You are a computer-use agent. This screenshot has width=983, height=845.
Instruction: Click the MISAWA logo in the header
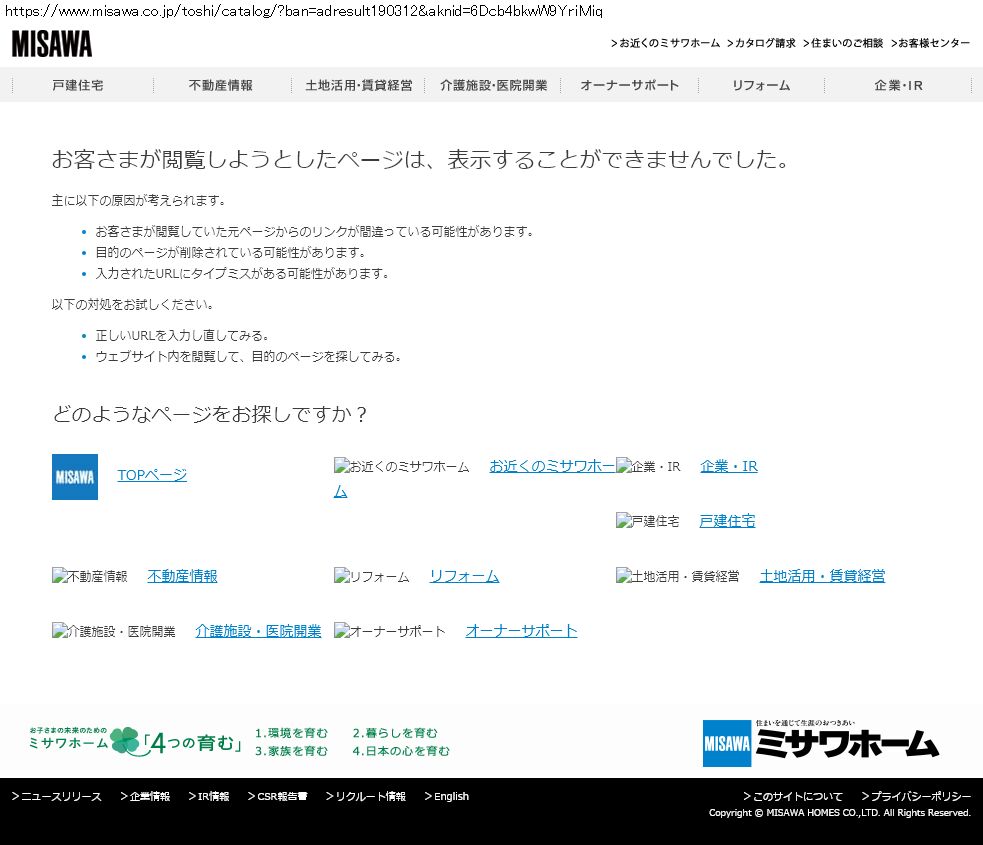(x=52, y=44)
